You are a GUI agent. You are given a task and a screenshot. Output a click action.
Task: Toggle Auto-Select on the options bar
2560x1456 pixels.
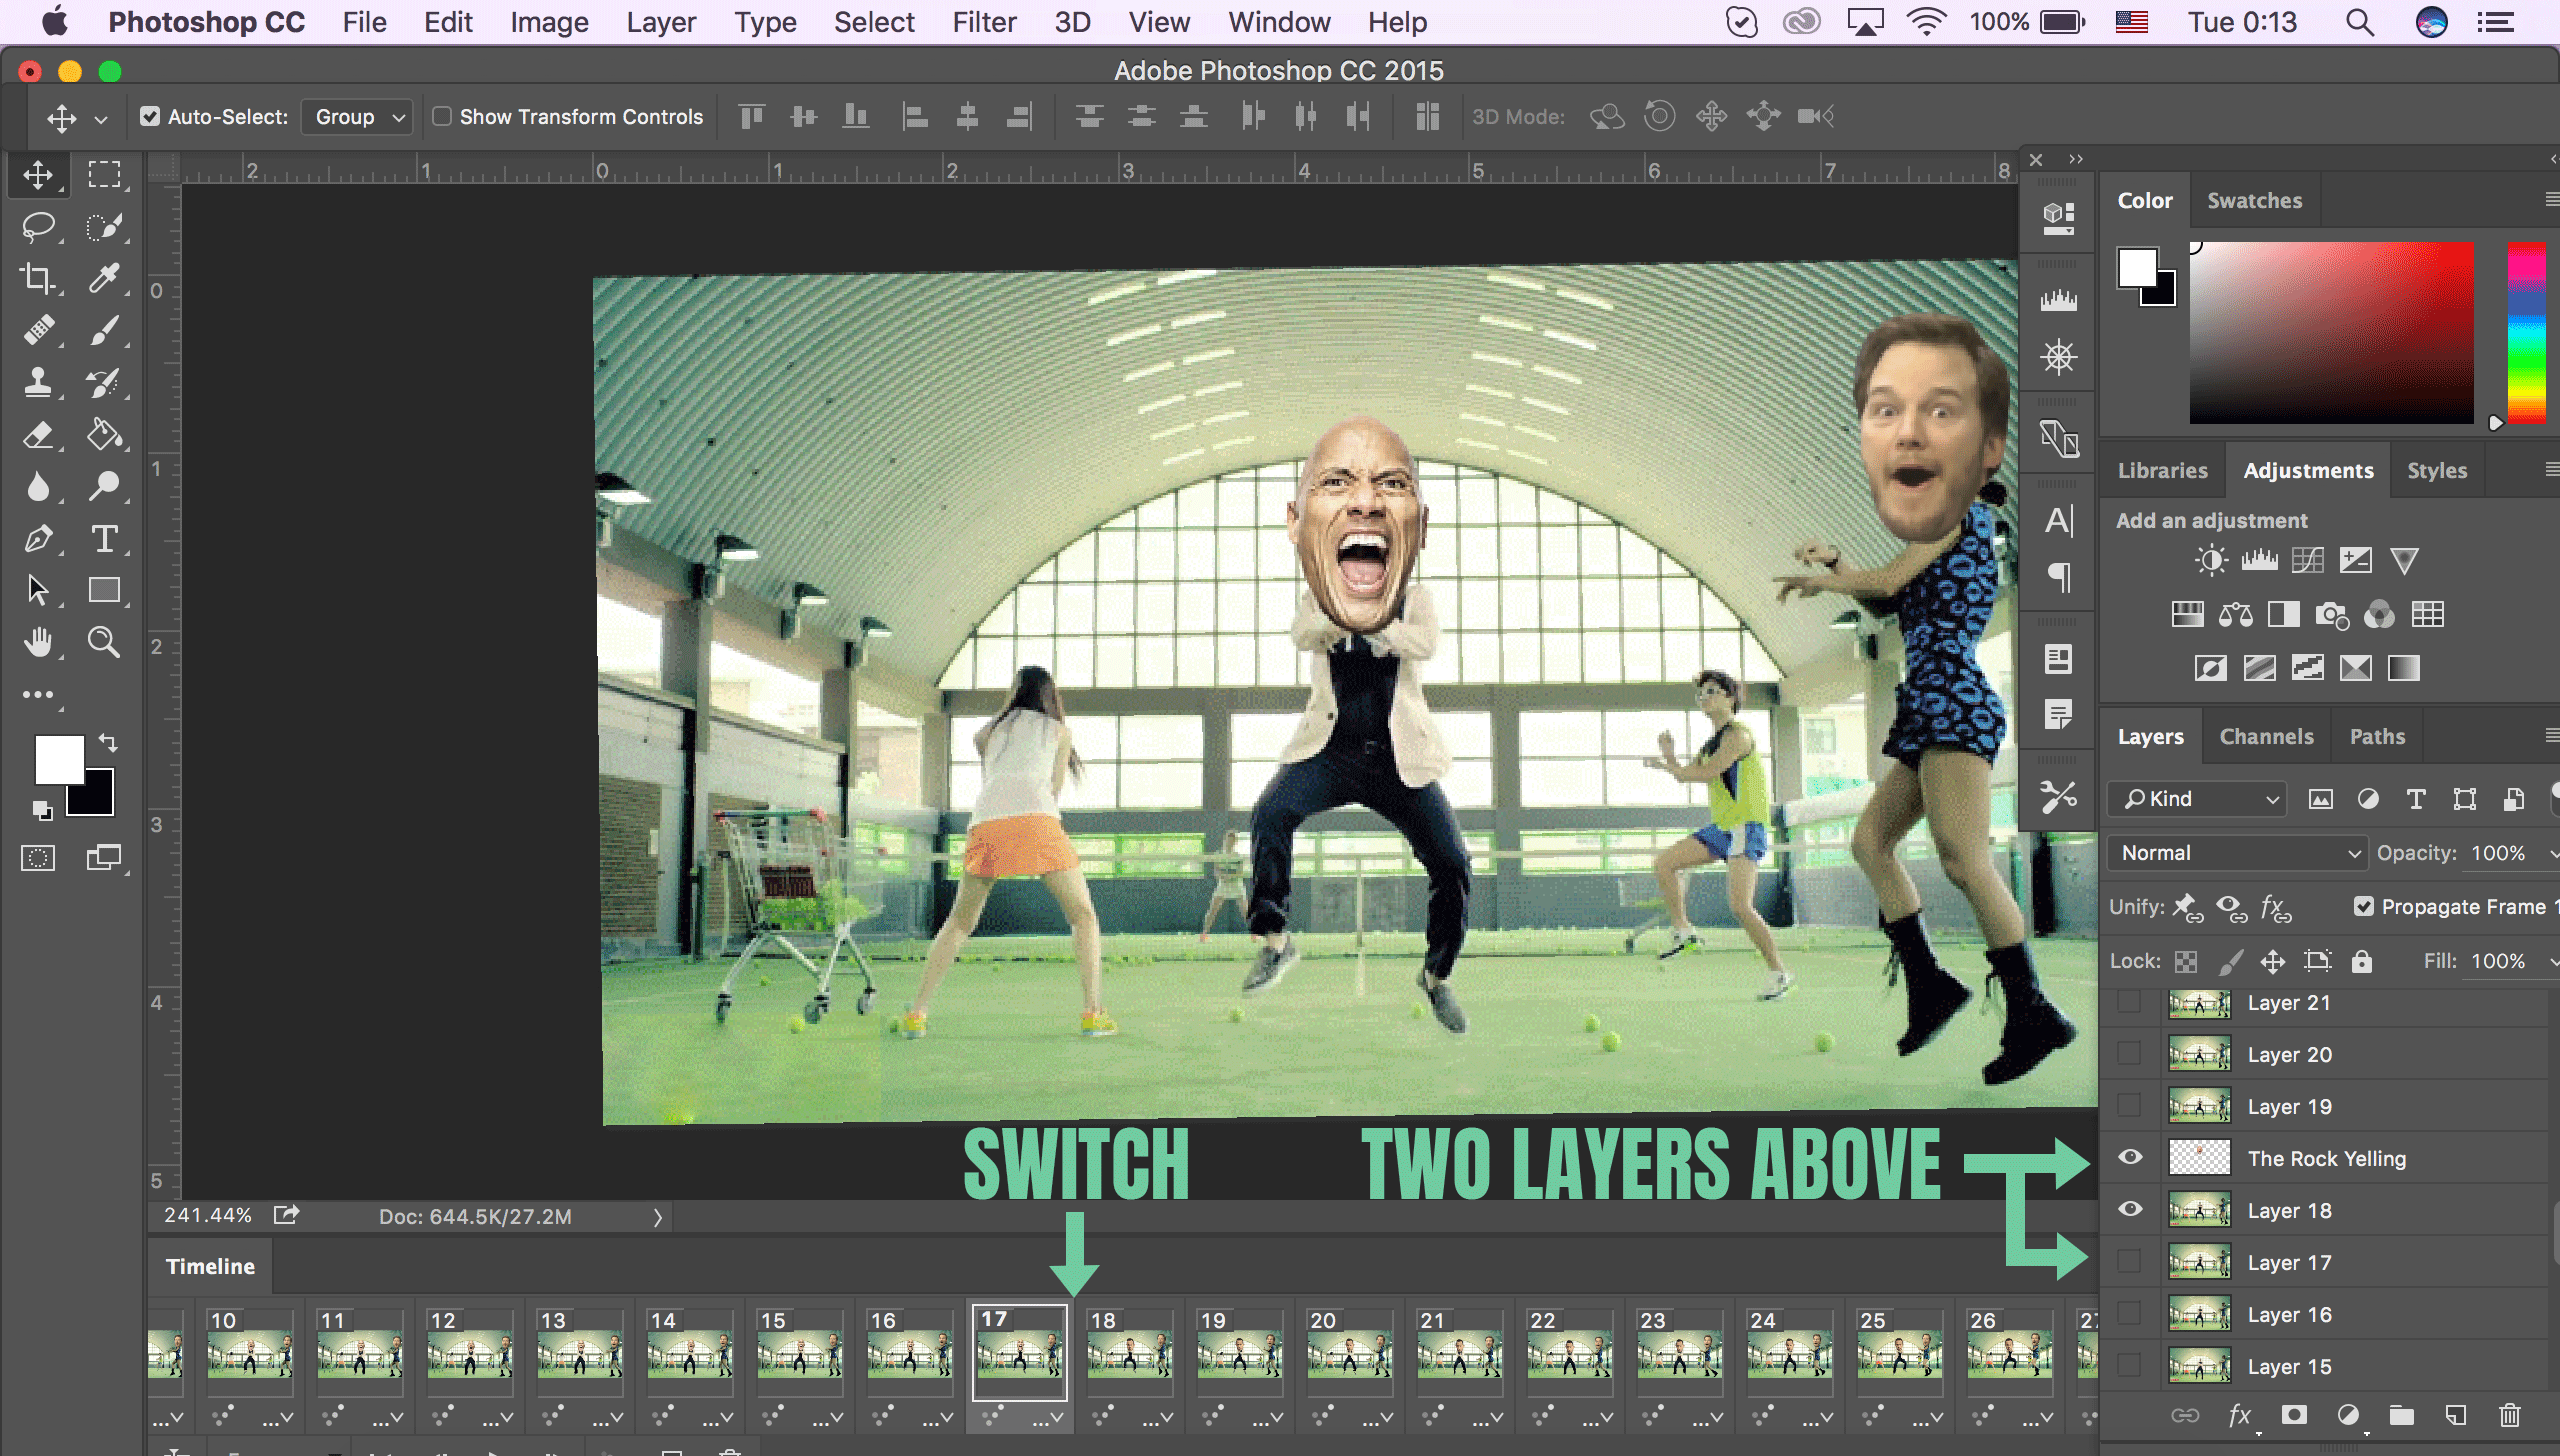(x=150, y=116)
